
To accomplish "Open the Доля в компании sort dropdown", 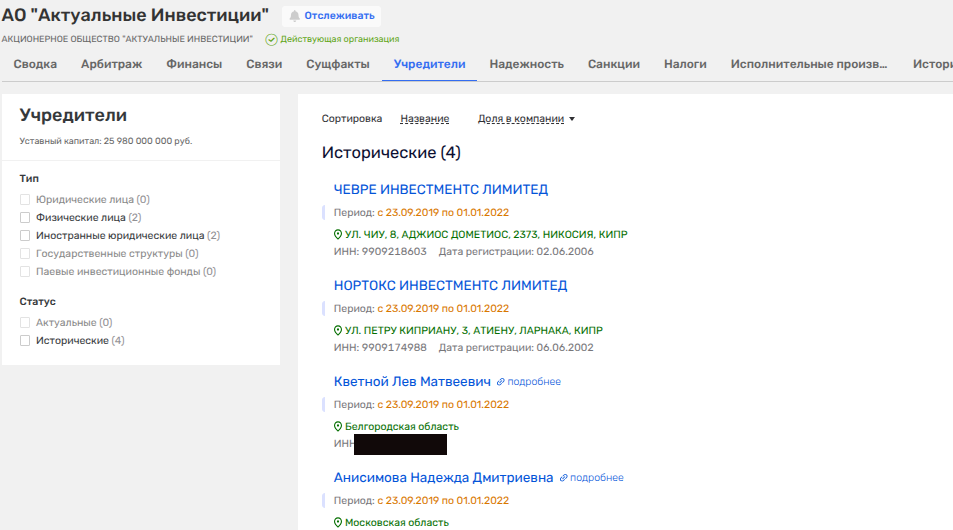I will [x=526, y=119].
